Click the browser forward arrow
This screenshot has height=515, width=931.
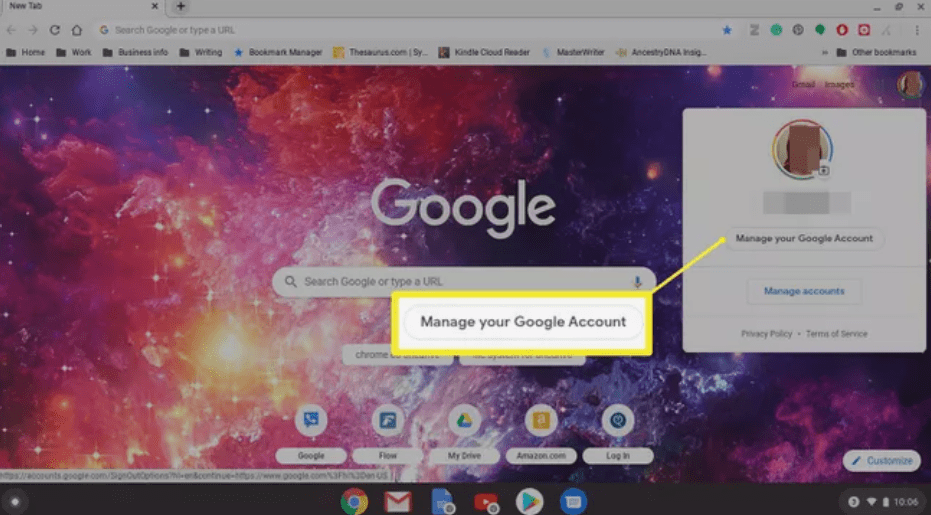(x=33, y=30)
